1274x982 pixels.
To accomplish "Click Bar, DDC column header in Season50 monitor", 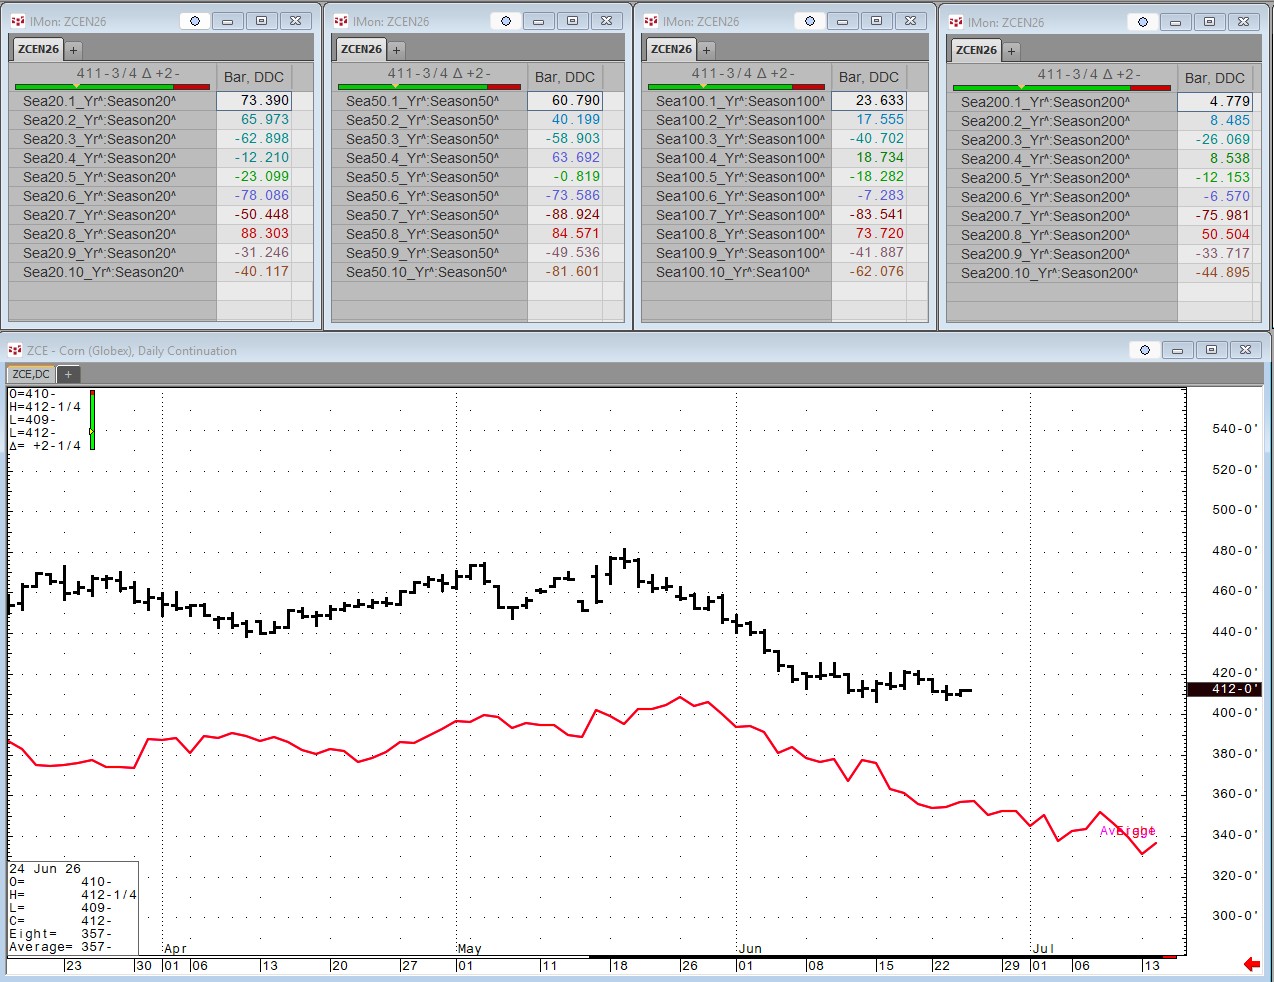I will 565,77.
